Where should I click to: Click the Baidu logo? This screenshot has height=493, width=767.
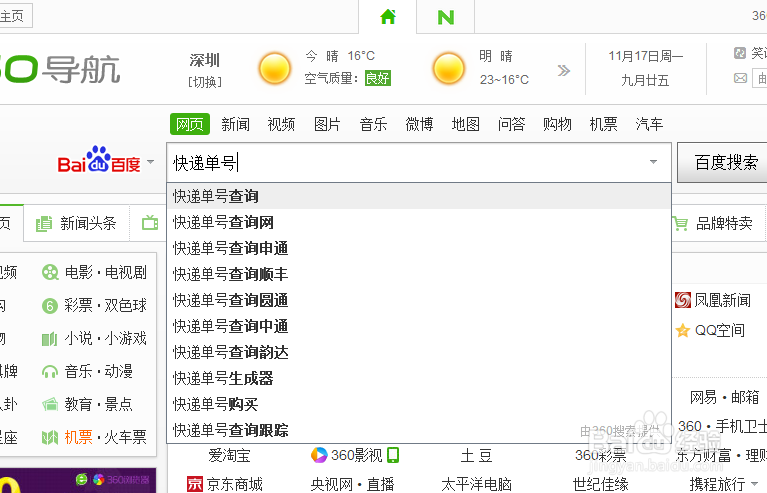tap(99, 160)
